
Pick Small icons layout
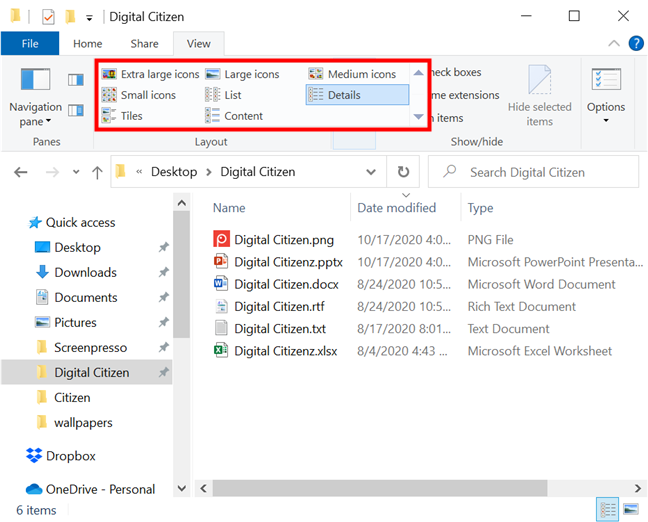point(139,95)
